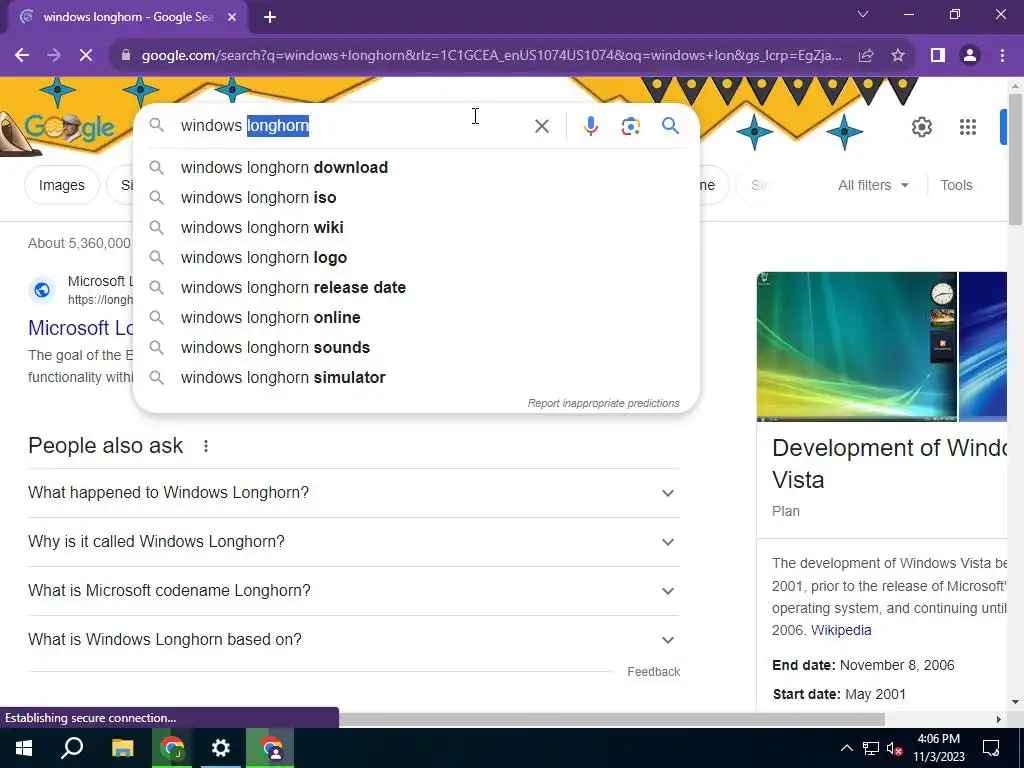Expand What is Microsoft codename Longhorn?
This screenshot has height=768, width=1024.
click(354, 590)
